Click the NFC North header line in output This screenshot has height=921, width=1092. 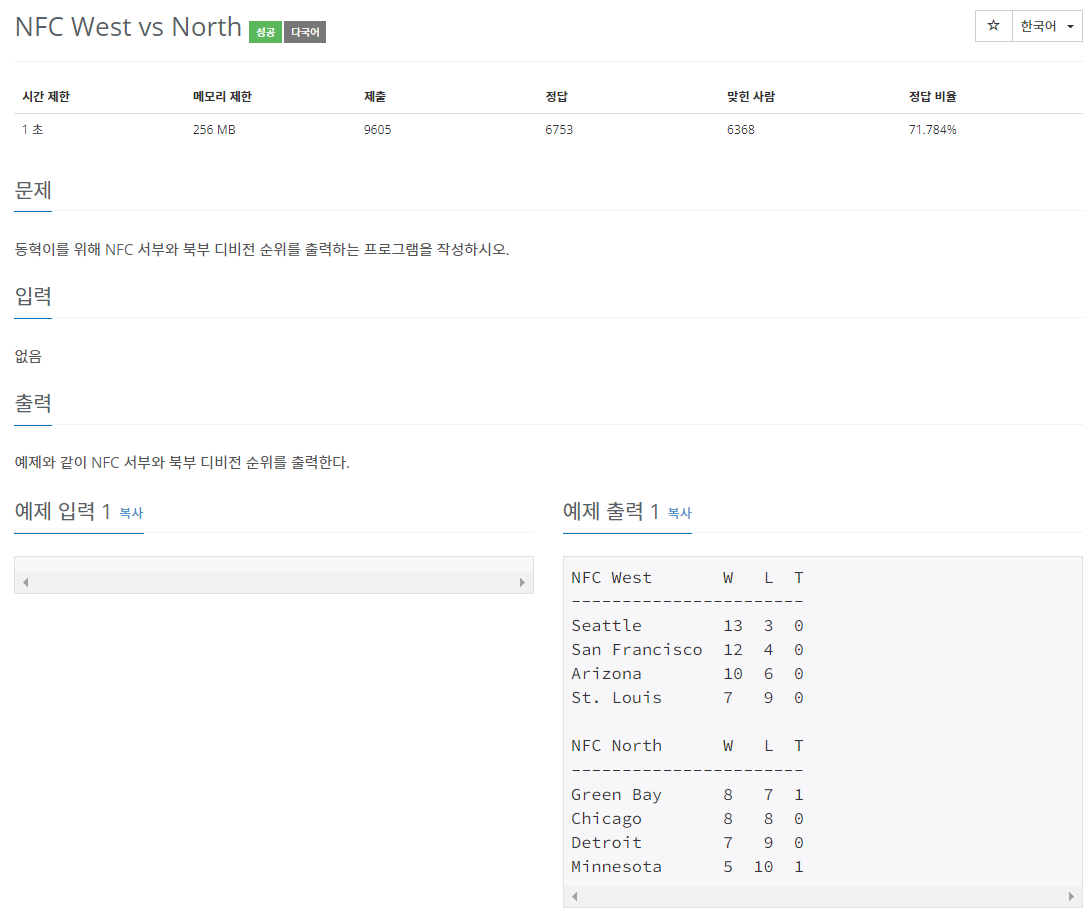(687, 745)
